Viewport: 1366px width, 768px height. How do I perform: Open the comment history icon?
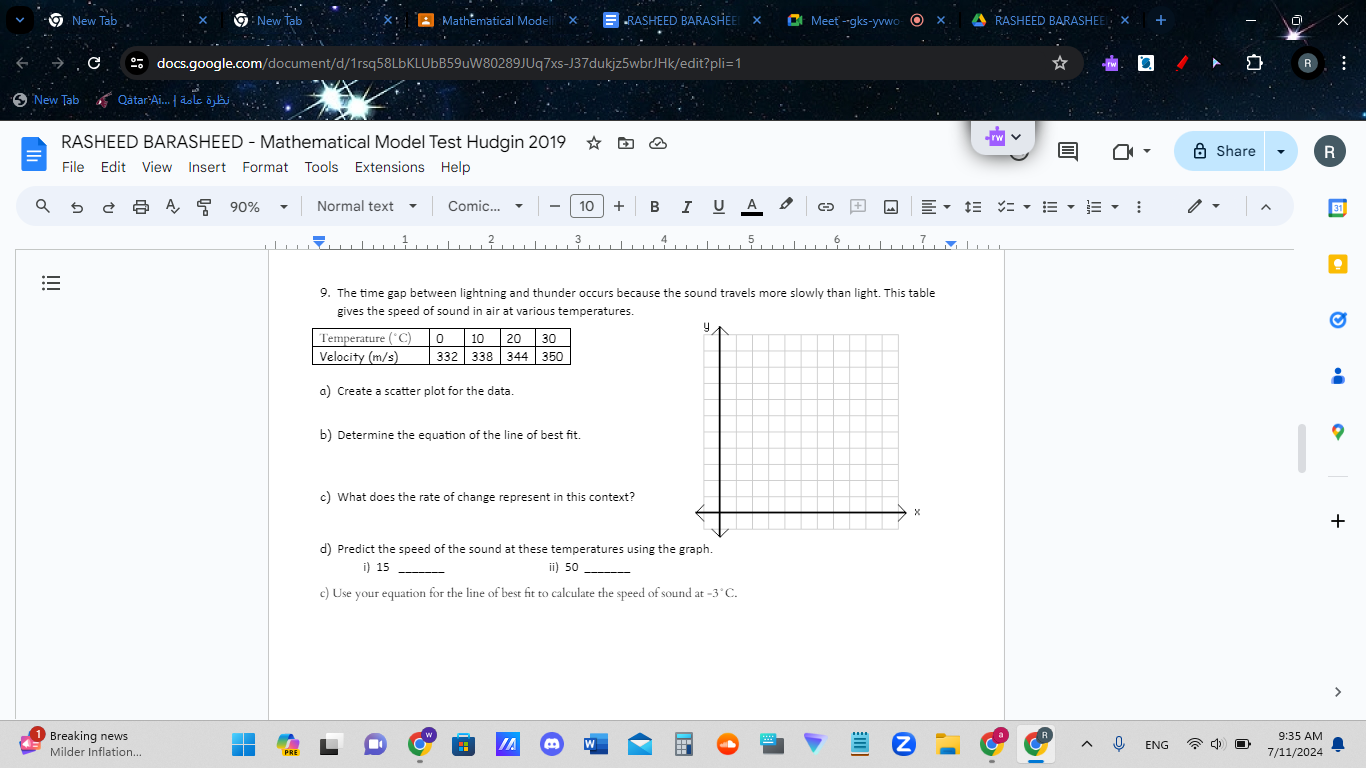(x=1068, y=151)
